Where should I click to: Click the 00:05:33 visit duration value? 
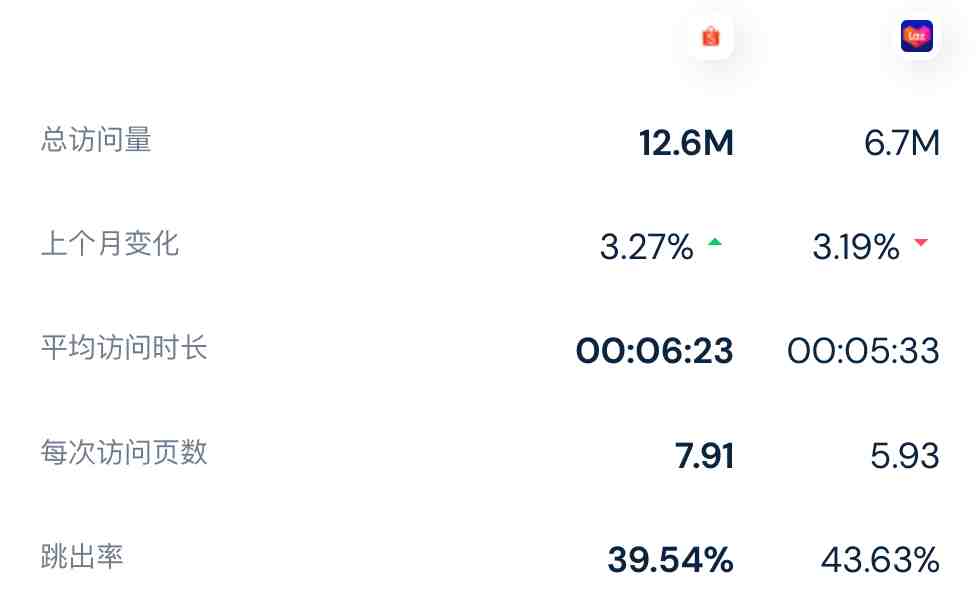(863, 350)
